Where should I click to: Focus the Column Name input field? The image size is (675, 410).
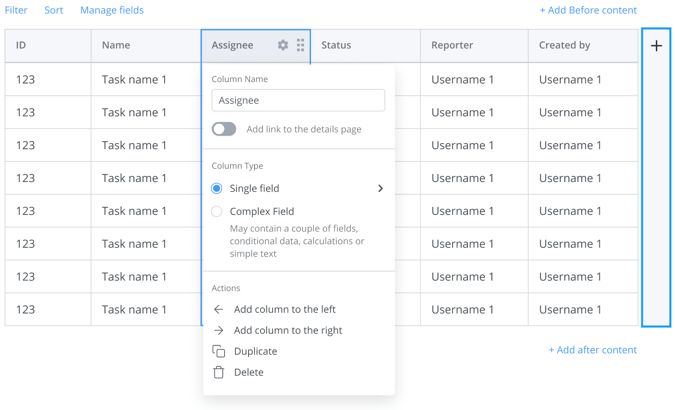[x=298, y=100]
